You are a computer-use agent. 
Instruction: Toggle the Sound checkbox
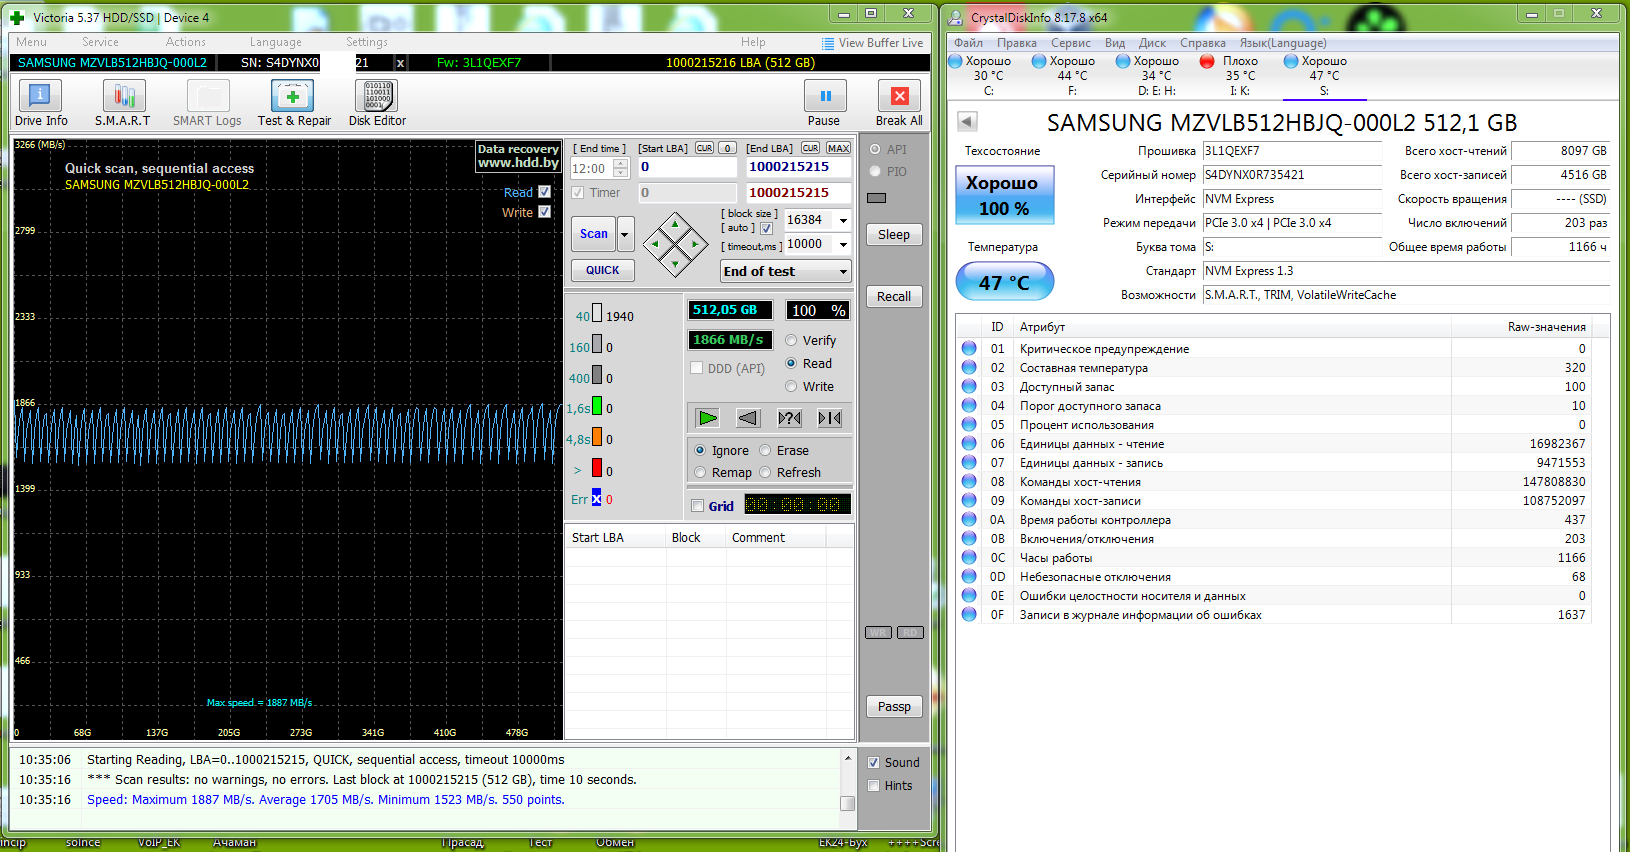click(x=873, y=762)
